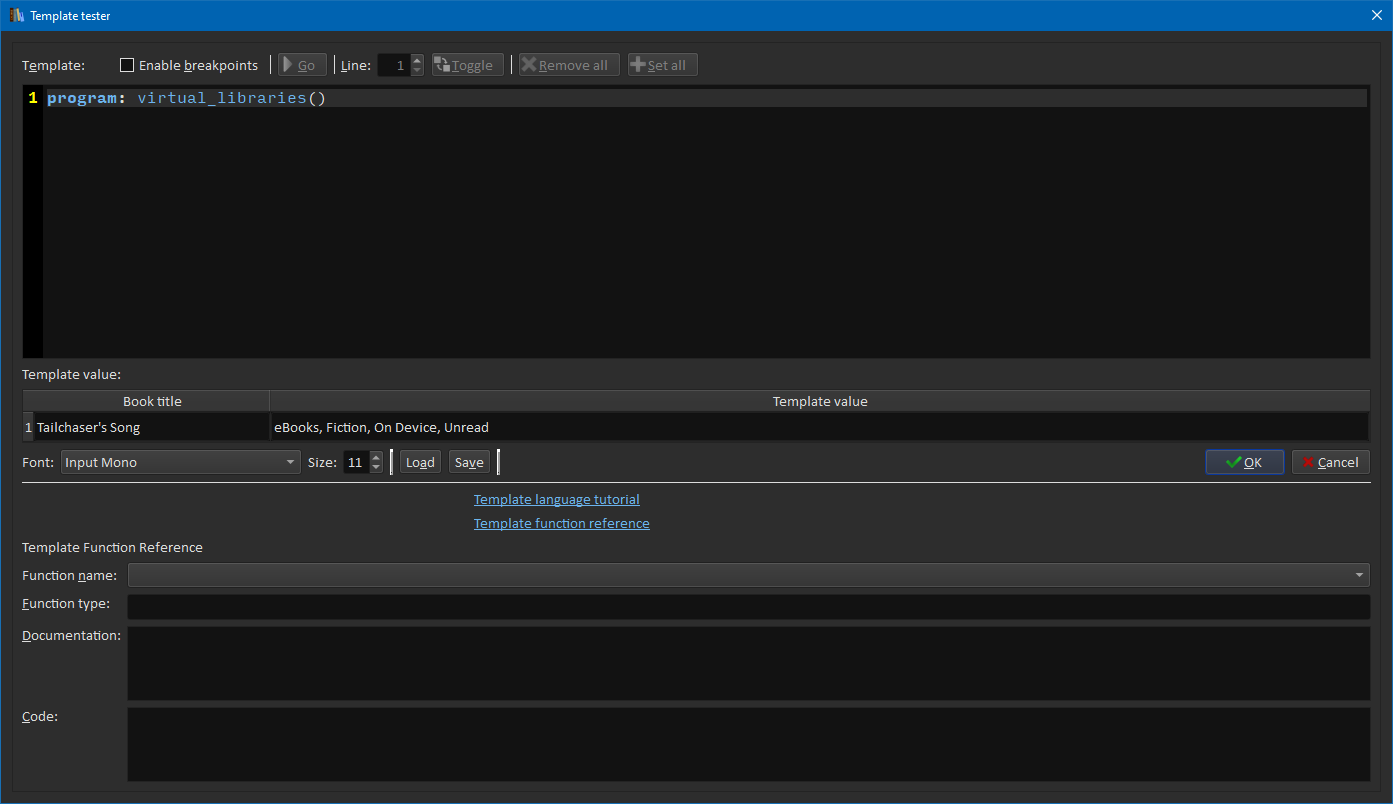Screen dimensions: 1393x804
Task: Confirm with the OK button
Action: click(x=1245, y=462)
